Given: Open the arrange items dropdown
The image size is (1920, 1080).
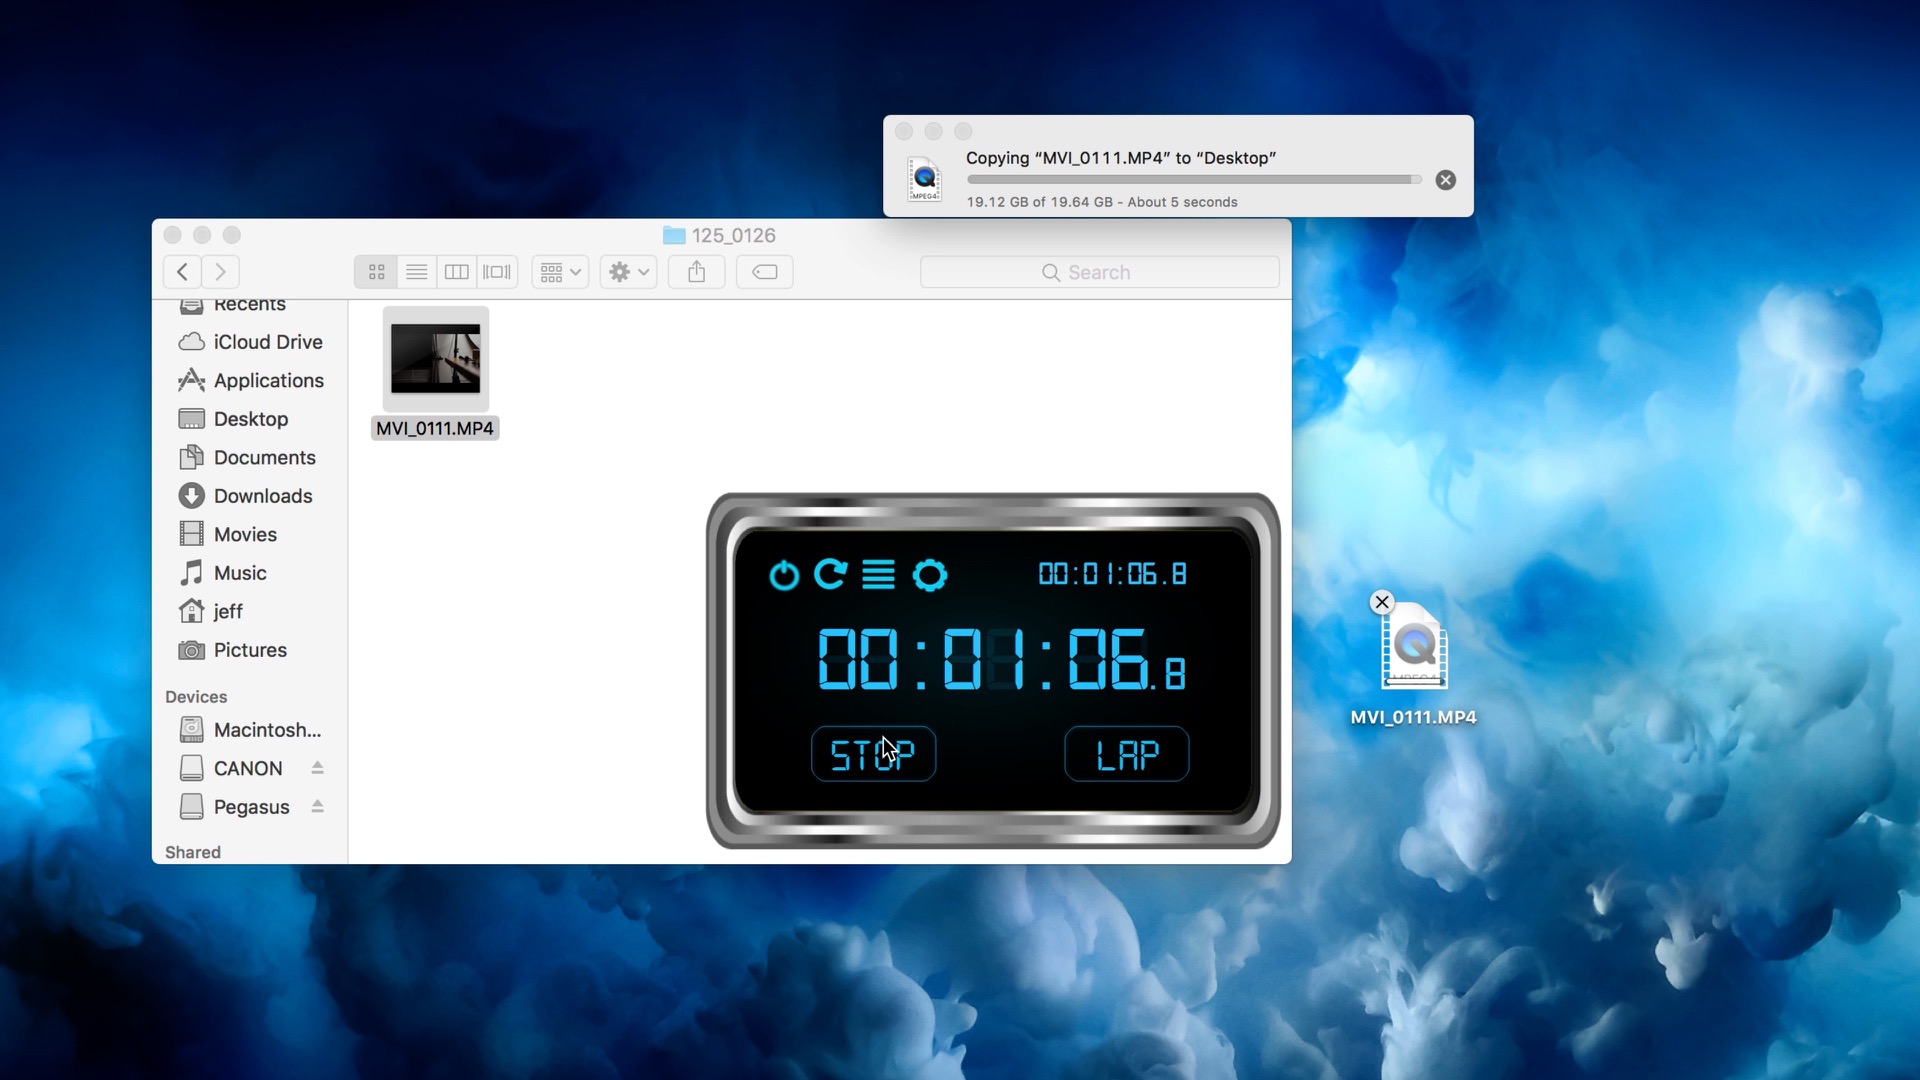Looking at the screenshot, I should [x=560, y=272].
